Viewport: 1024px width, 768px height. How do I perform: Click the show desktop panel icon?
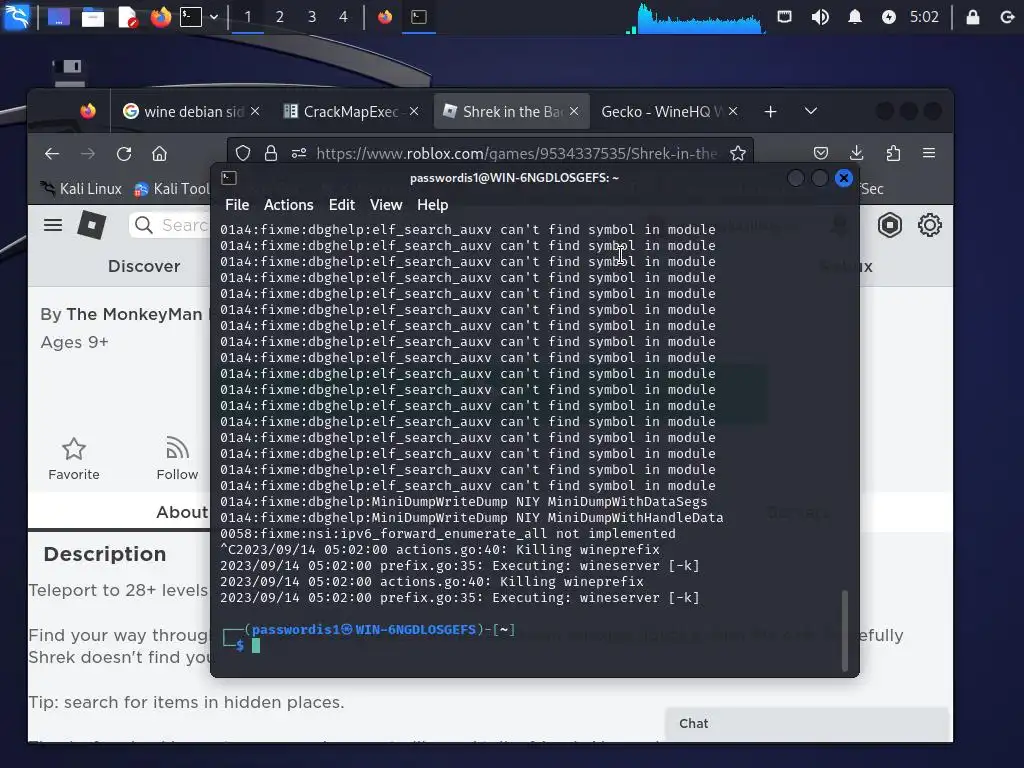click(59, 17)
